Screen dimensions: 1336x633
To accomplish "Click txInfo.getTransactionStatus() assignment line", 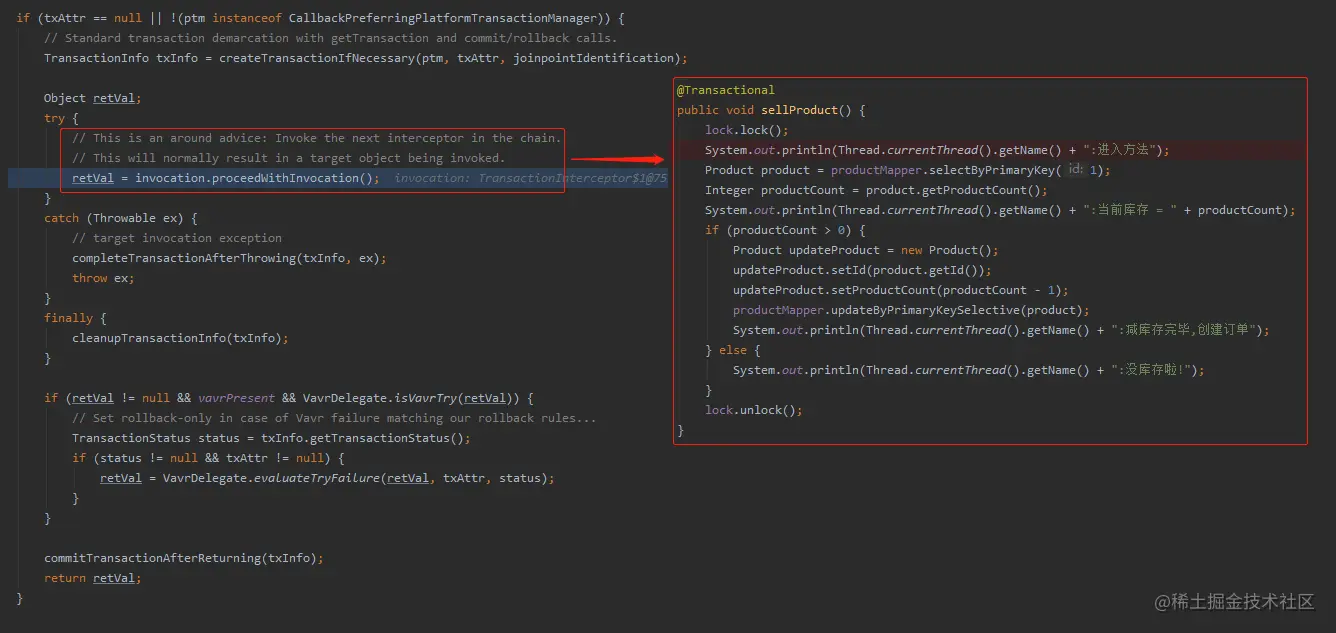I will click(271, 438).
